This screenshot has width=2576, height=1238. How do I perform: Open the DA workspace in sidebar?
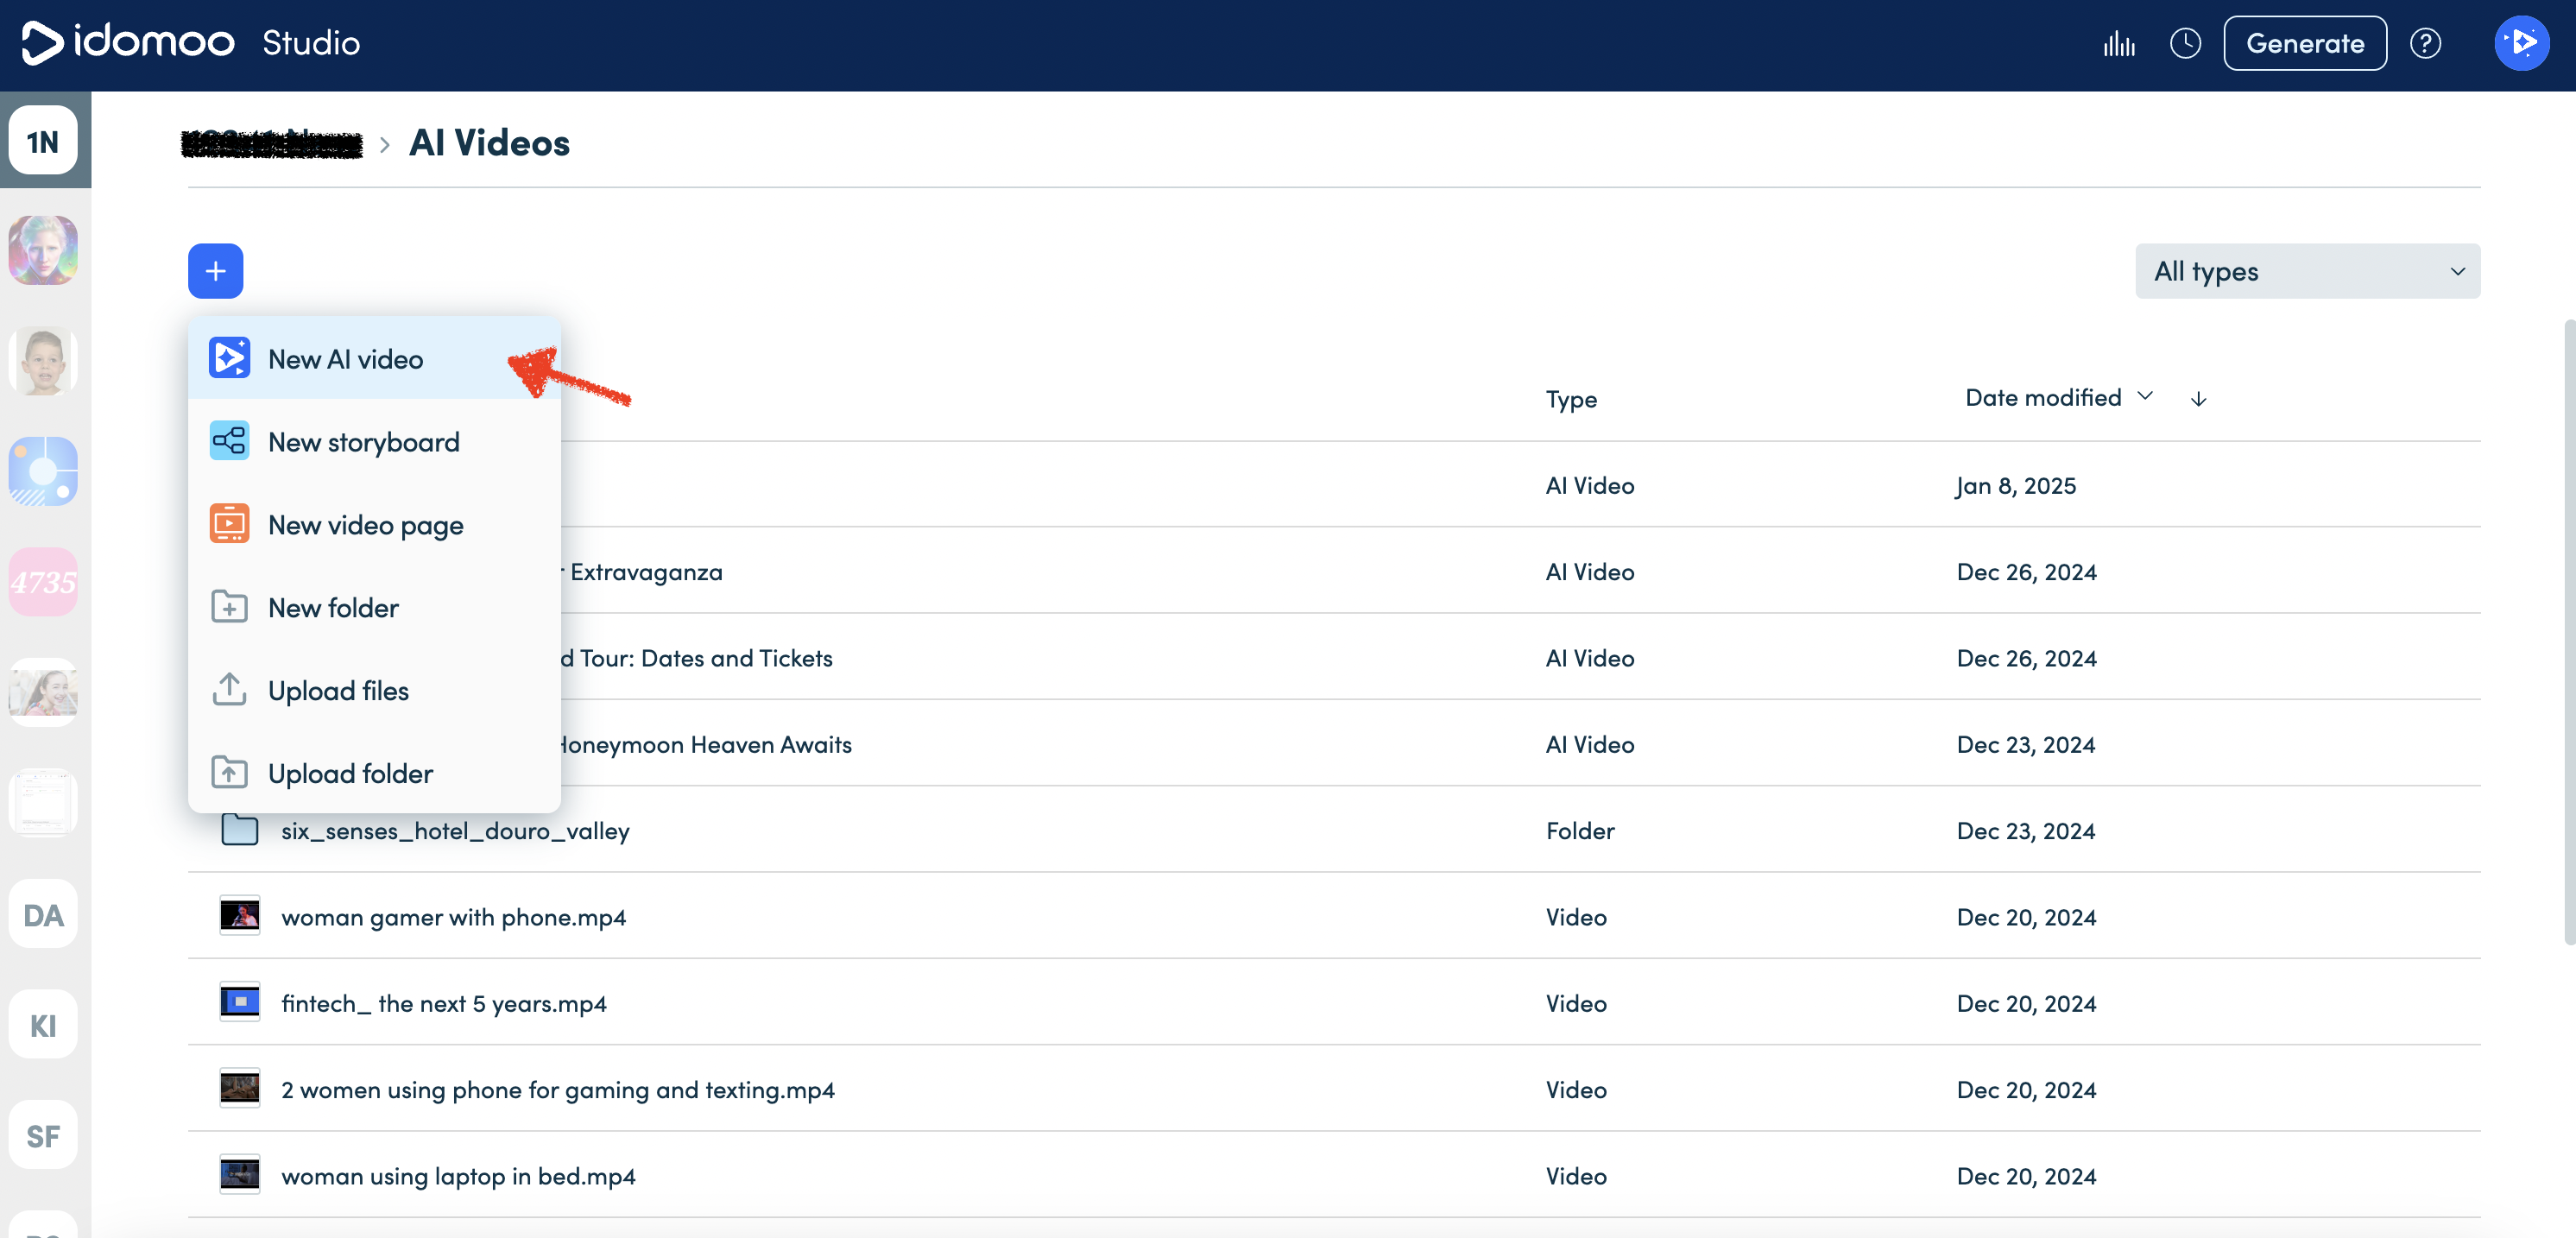pyautogui.click(x=43, y=914)
